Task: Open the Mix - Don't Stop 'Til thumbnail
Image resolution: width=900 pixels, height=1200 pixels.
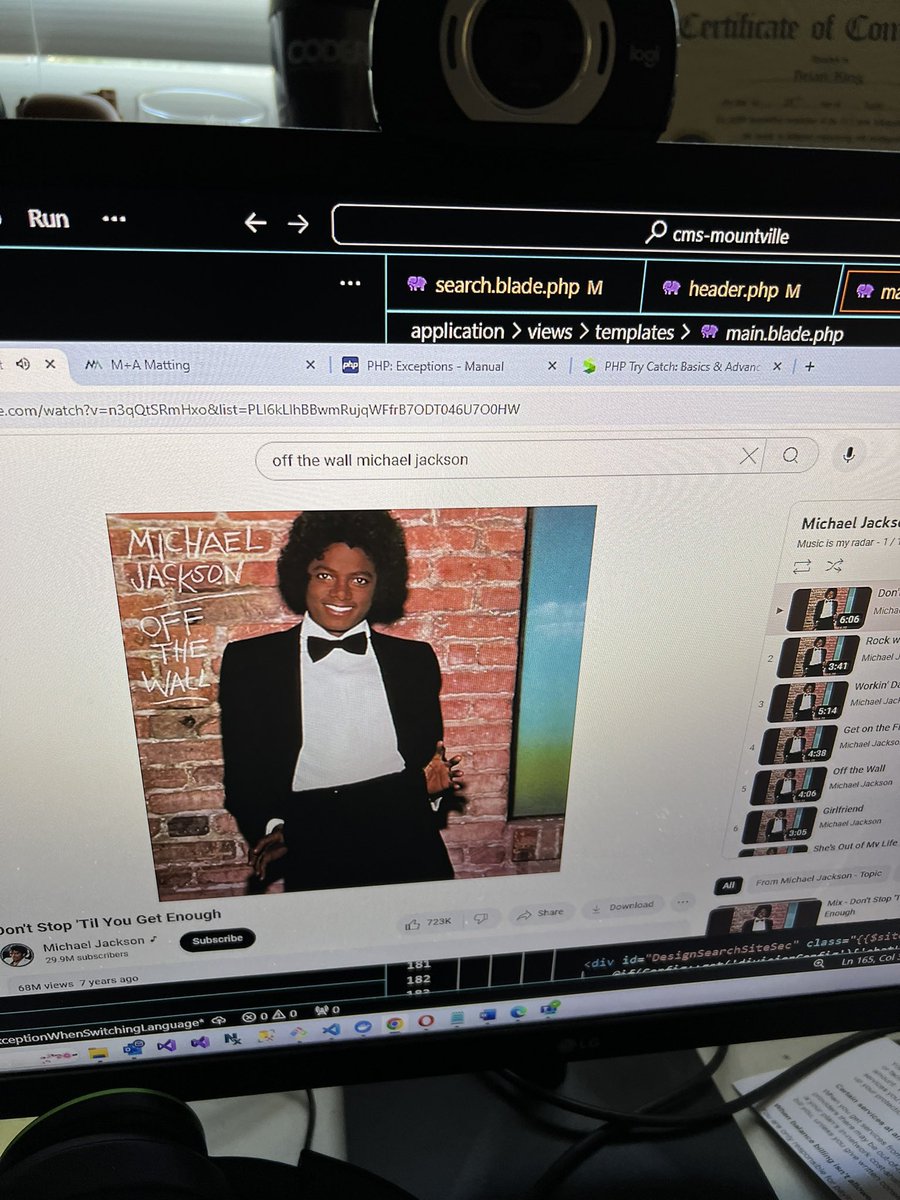Action: [763, 919]
